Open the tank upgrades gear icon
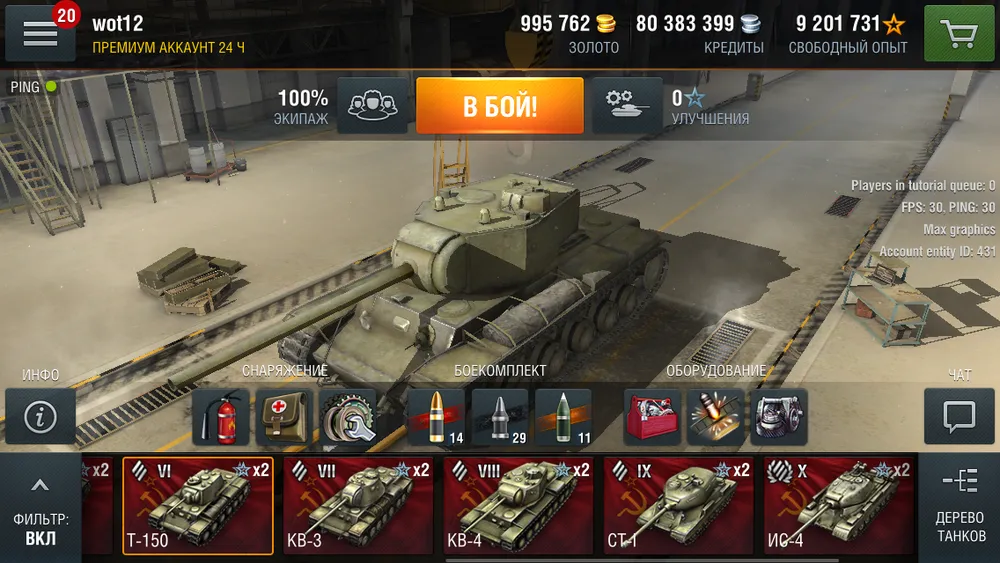The width and height of the screenshot is (1000, 563). pyautogui.click(x=627, y=105)
